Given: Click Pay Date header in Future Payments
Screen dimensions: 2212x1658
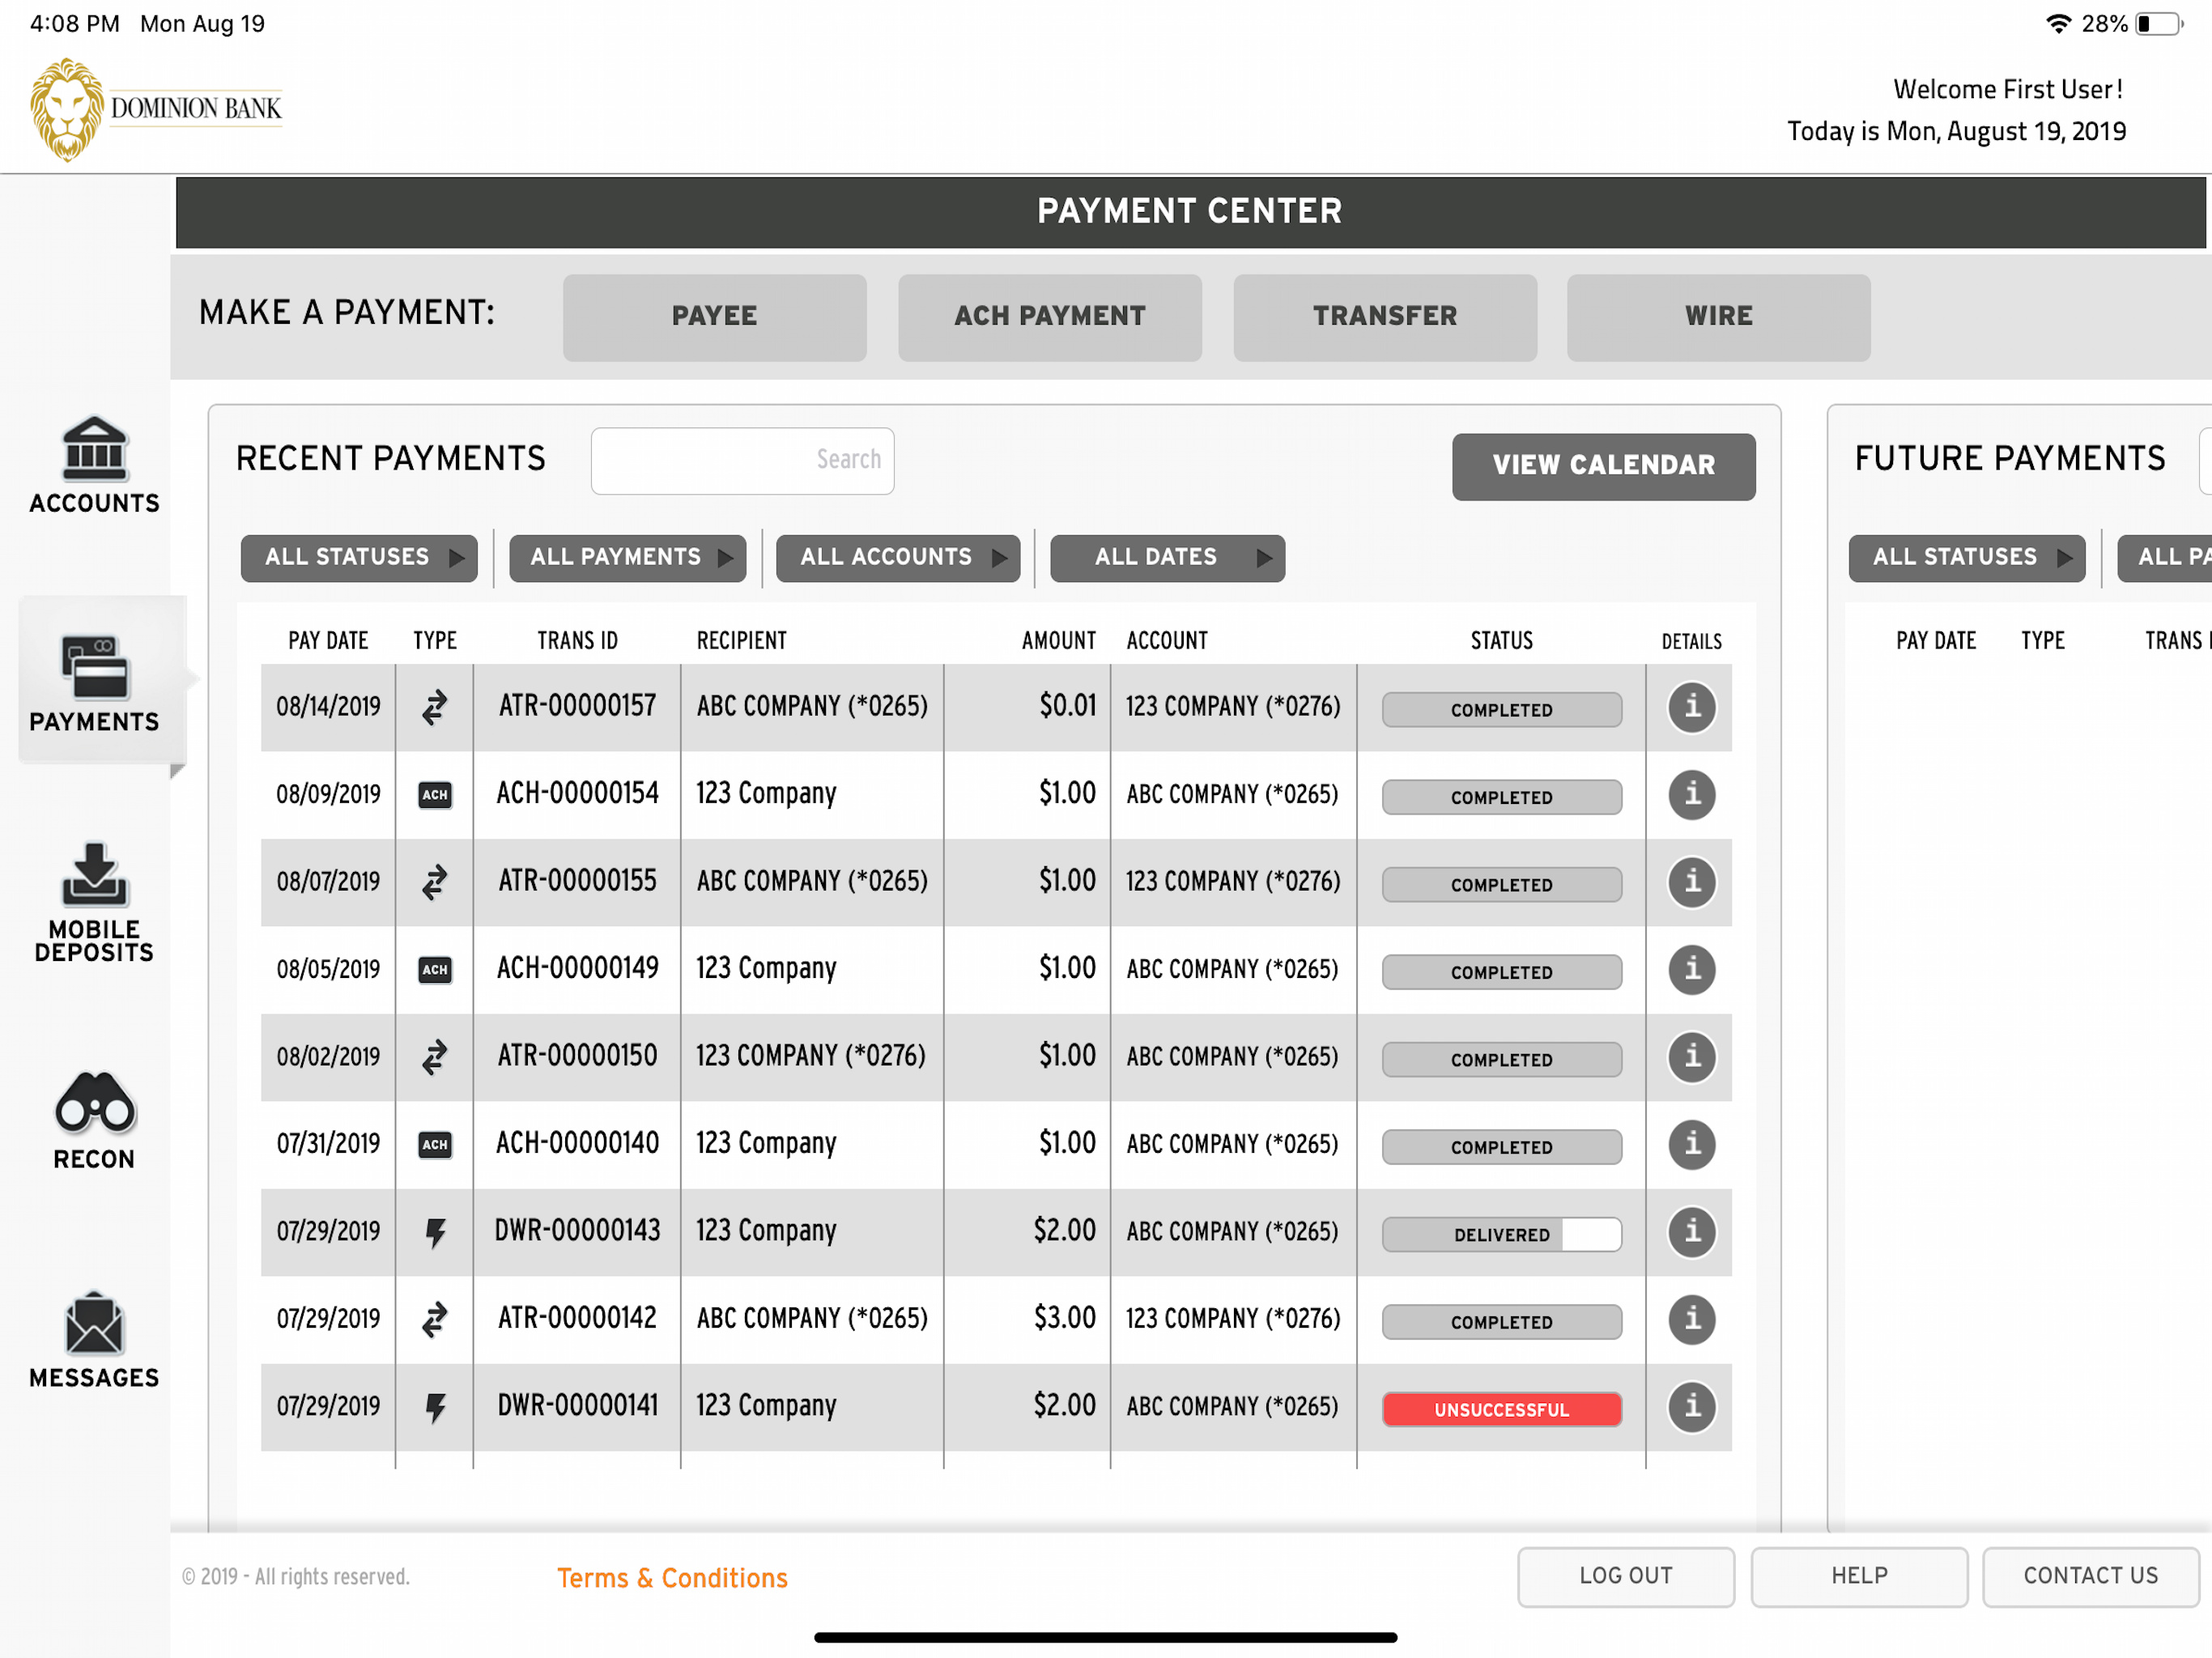Looking at the screenshot, I should [1935, 641].
